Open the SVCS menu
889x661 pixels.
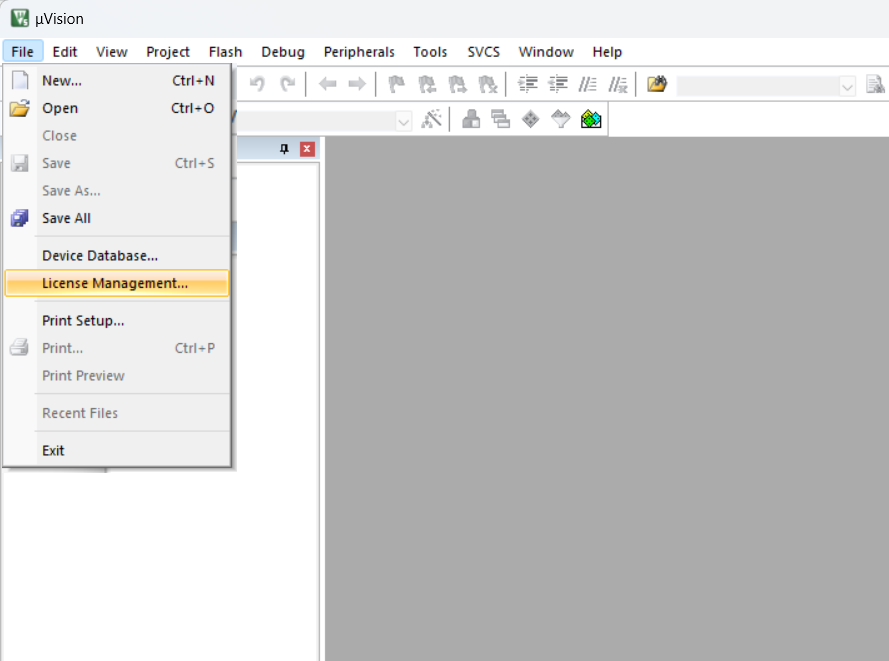click(x=484, y=52)
